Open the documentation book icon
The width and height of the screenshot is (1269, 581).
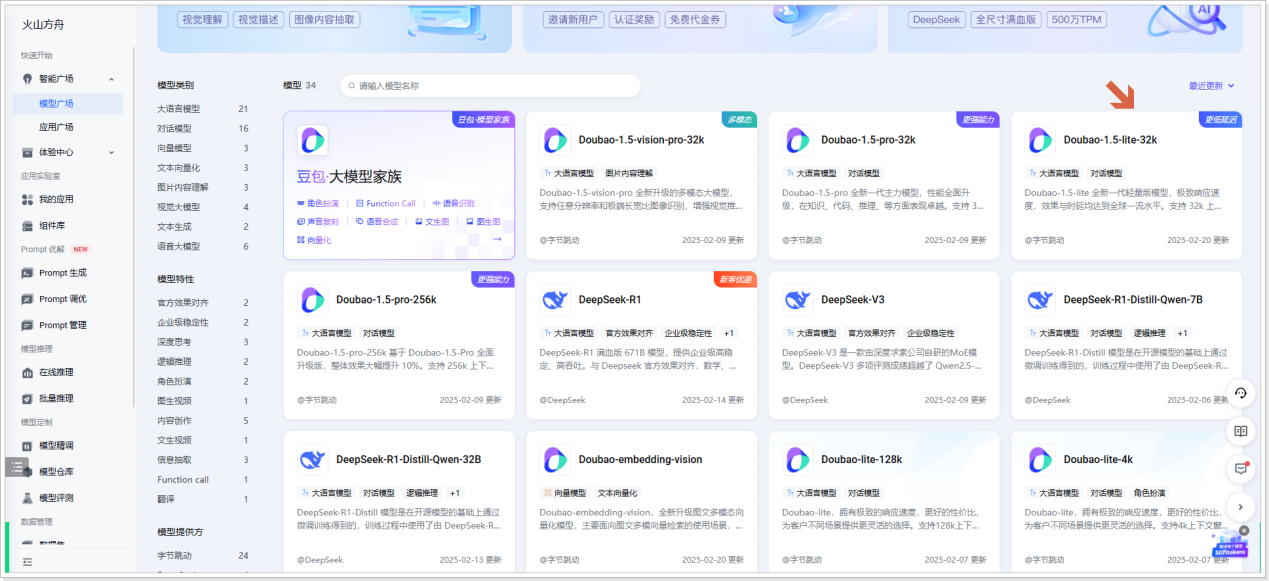click(1240, 431)
